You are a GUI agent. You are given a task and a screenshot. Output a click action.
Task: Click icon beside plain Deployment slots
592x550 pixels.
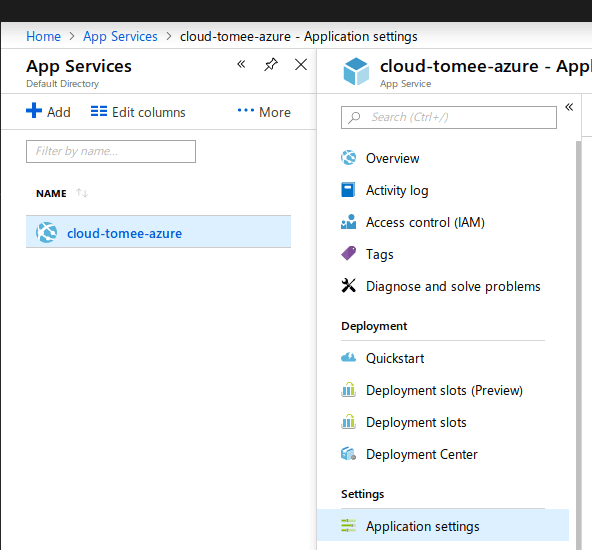pos(348,422)
